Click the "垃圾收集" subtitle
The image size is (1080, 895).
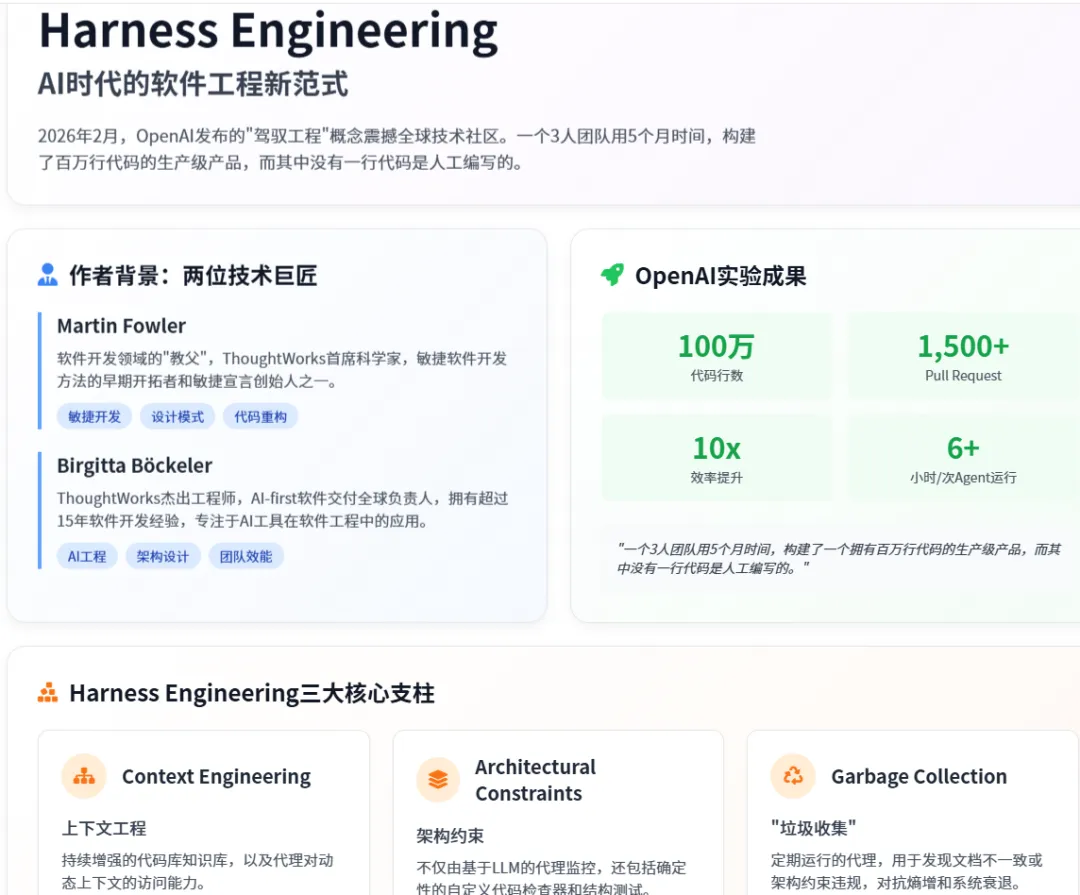(x=813, y=828)
